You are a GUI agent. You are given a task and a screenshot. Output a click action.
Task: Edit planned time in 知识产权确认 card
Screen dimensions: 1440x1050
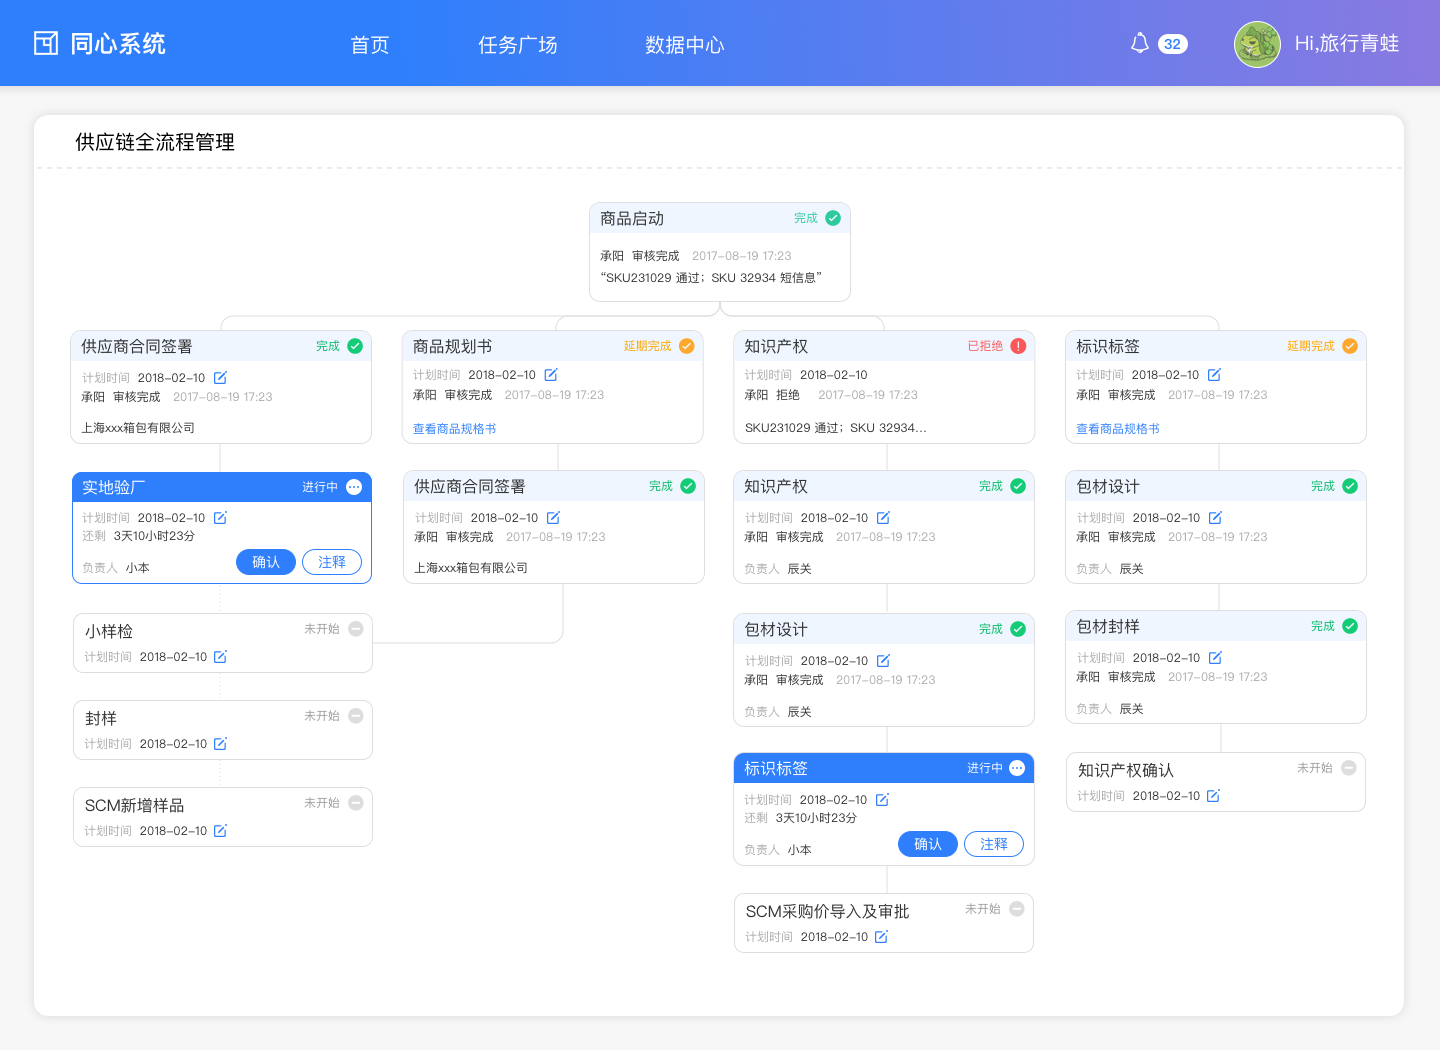[x=1213, y=796]
